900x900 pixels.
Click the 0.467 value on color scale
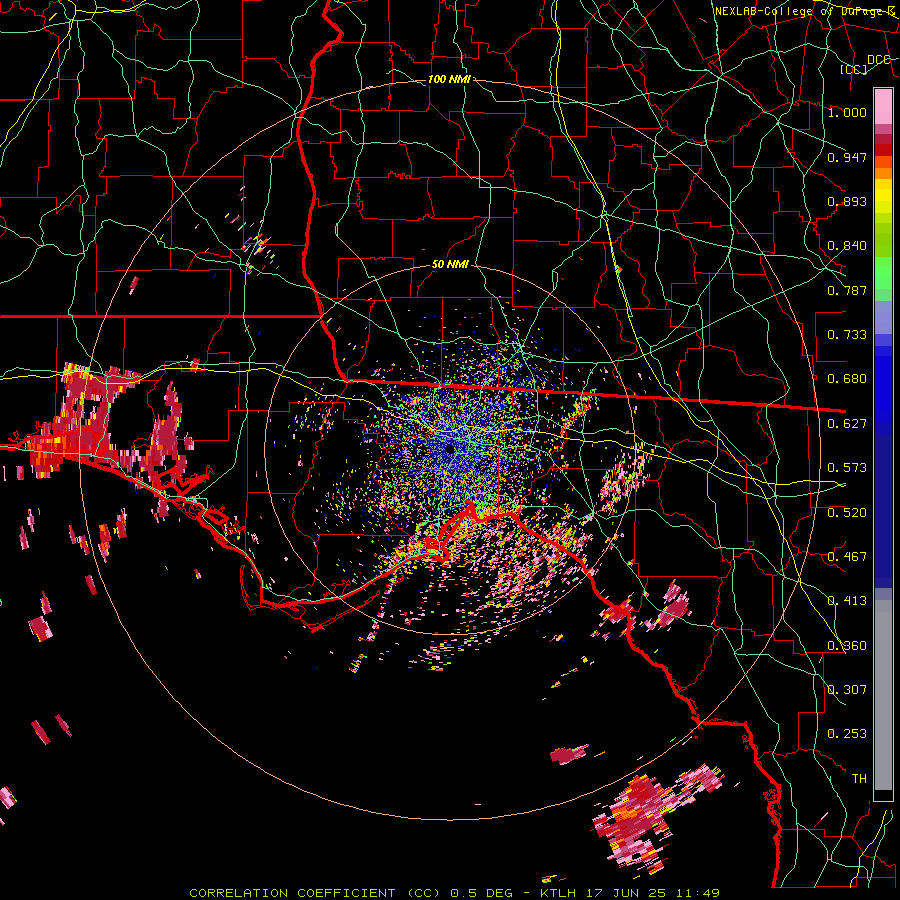pyautogui.click(x=847, y=557)
